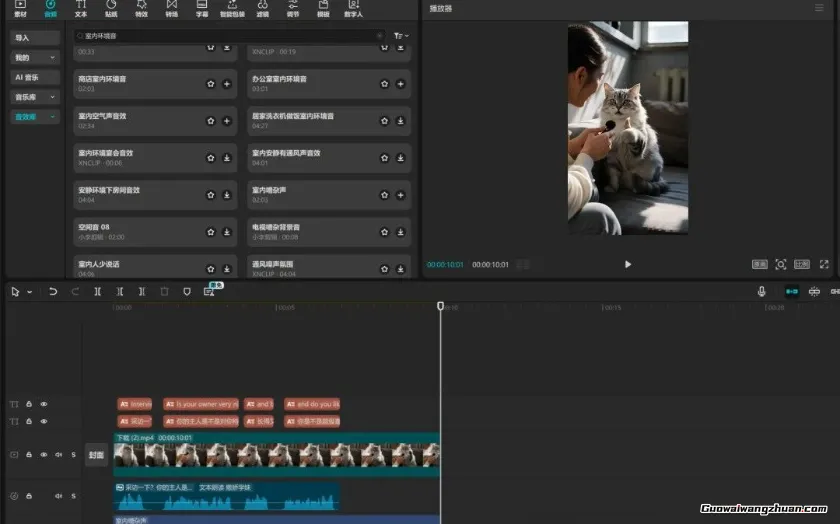Favorite the 商店室内环境音 sound

click(x=211, y=84)
